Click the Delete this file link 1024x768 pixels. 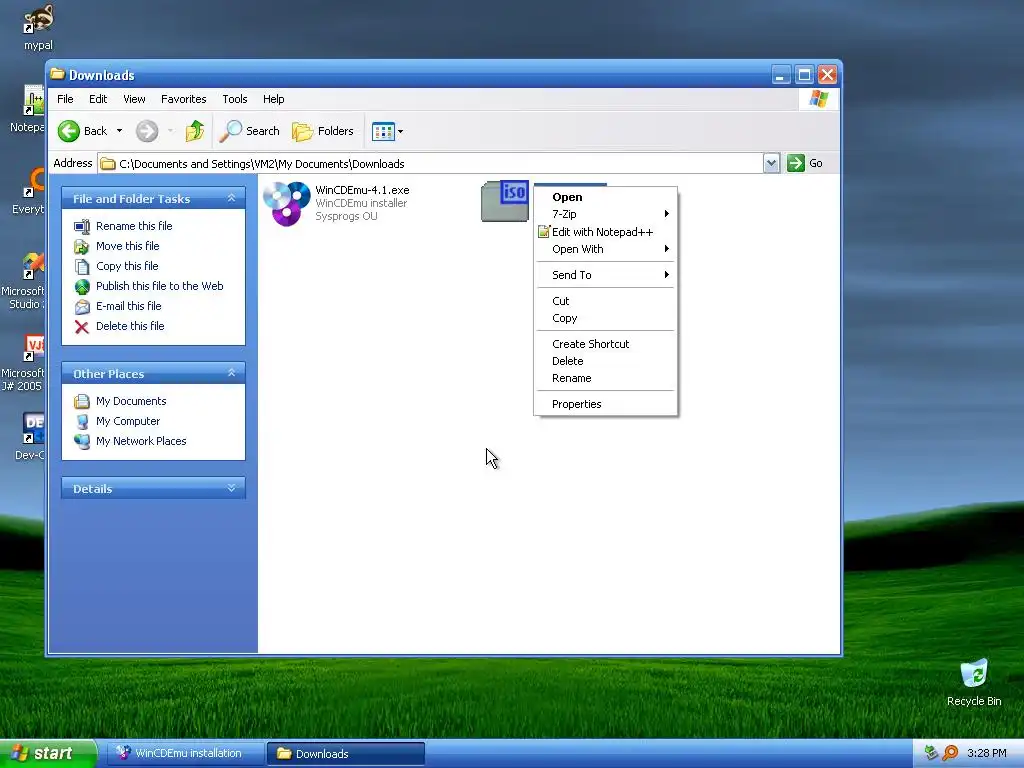(x=130, y=326)
